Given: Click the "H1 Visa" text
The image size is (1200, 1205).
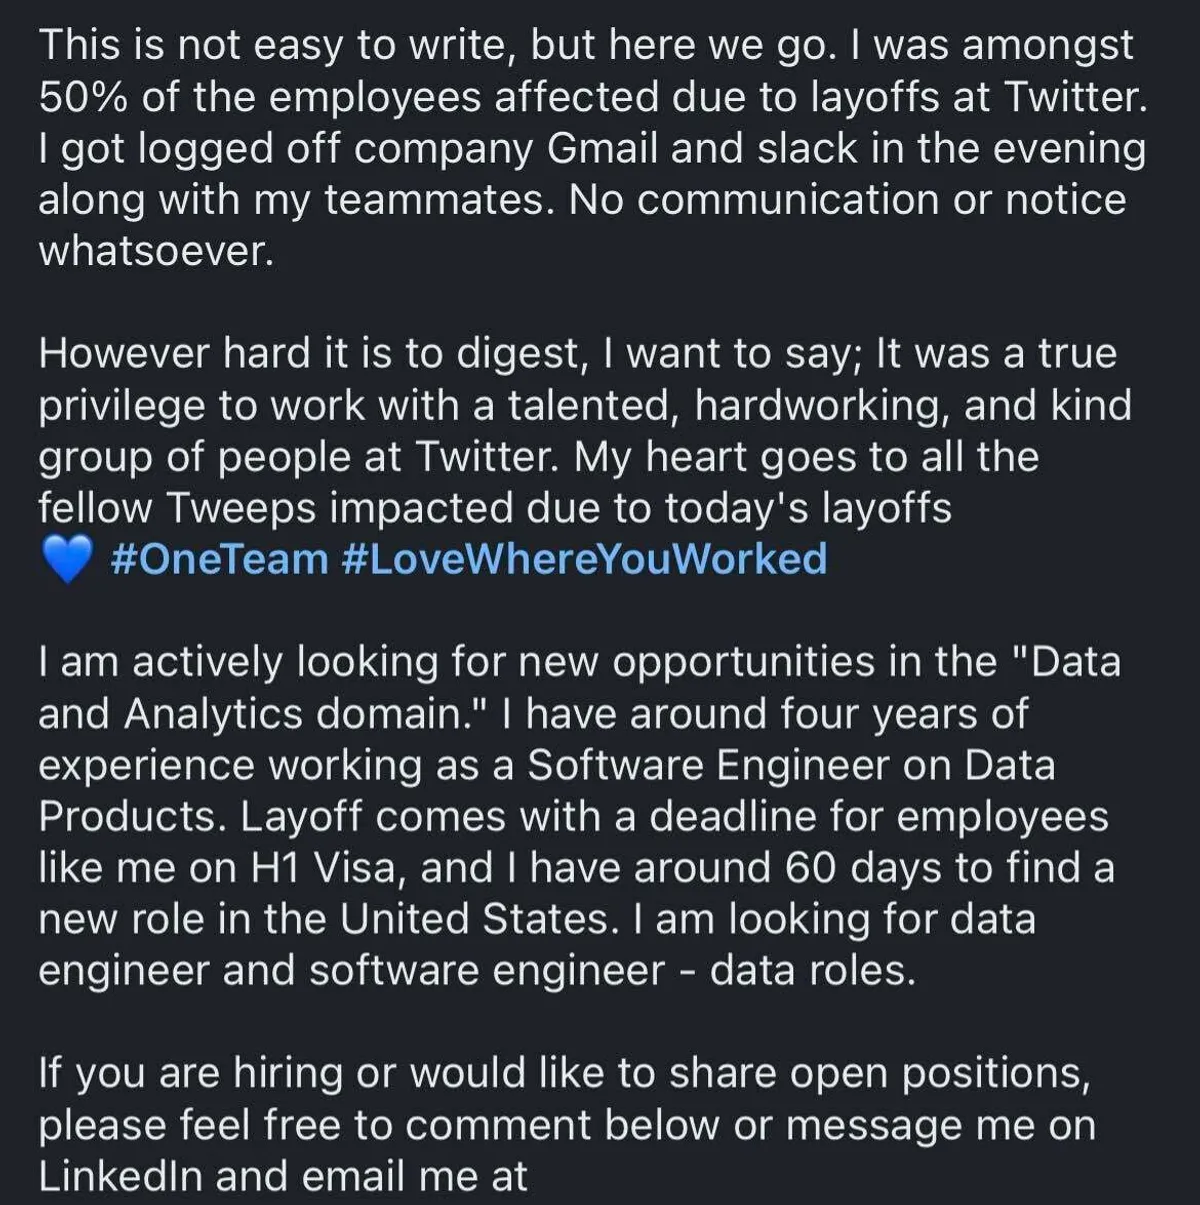Looking at the screenshot, I should pos(324,867).
